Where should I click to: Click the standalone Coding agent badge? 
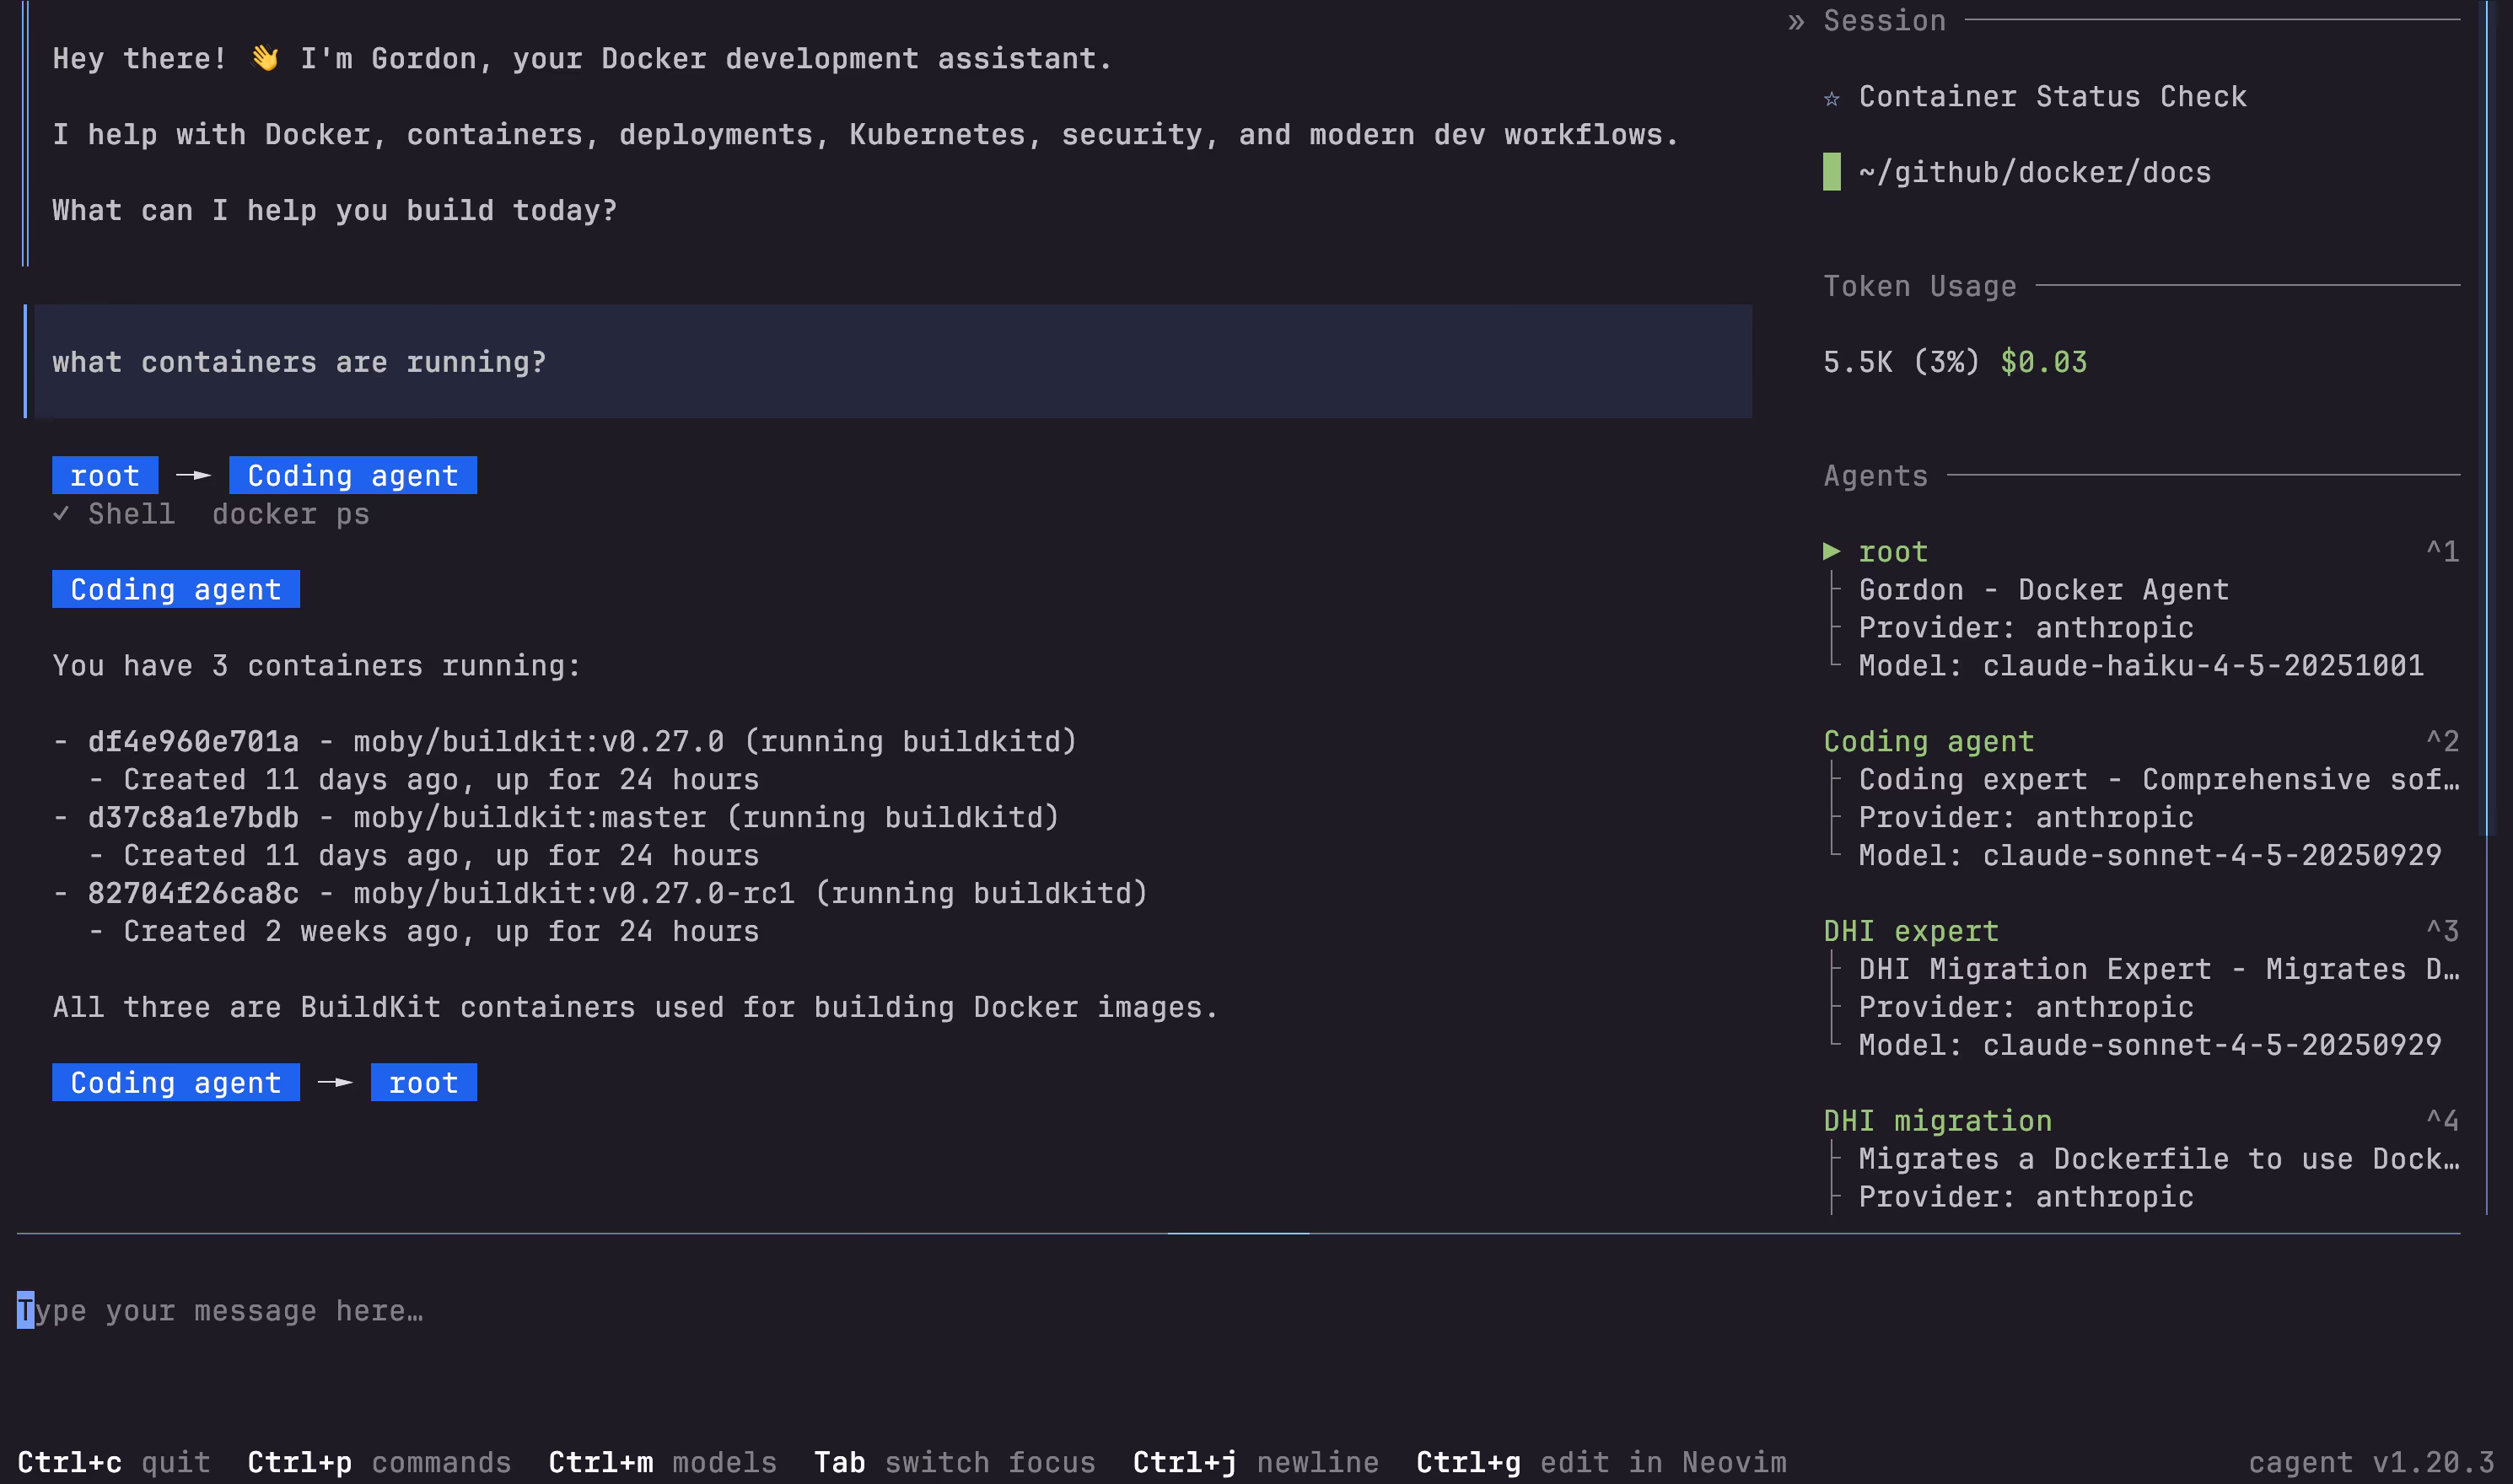175,590
